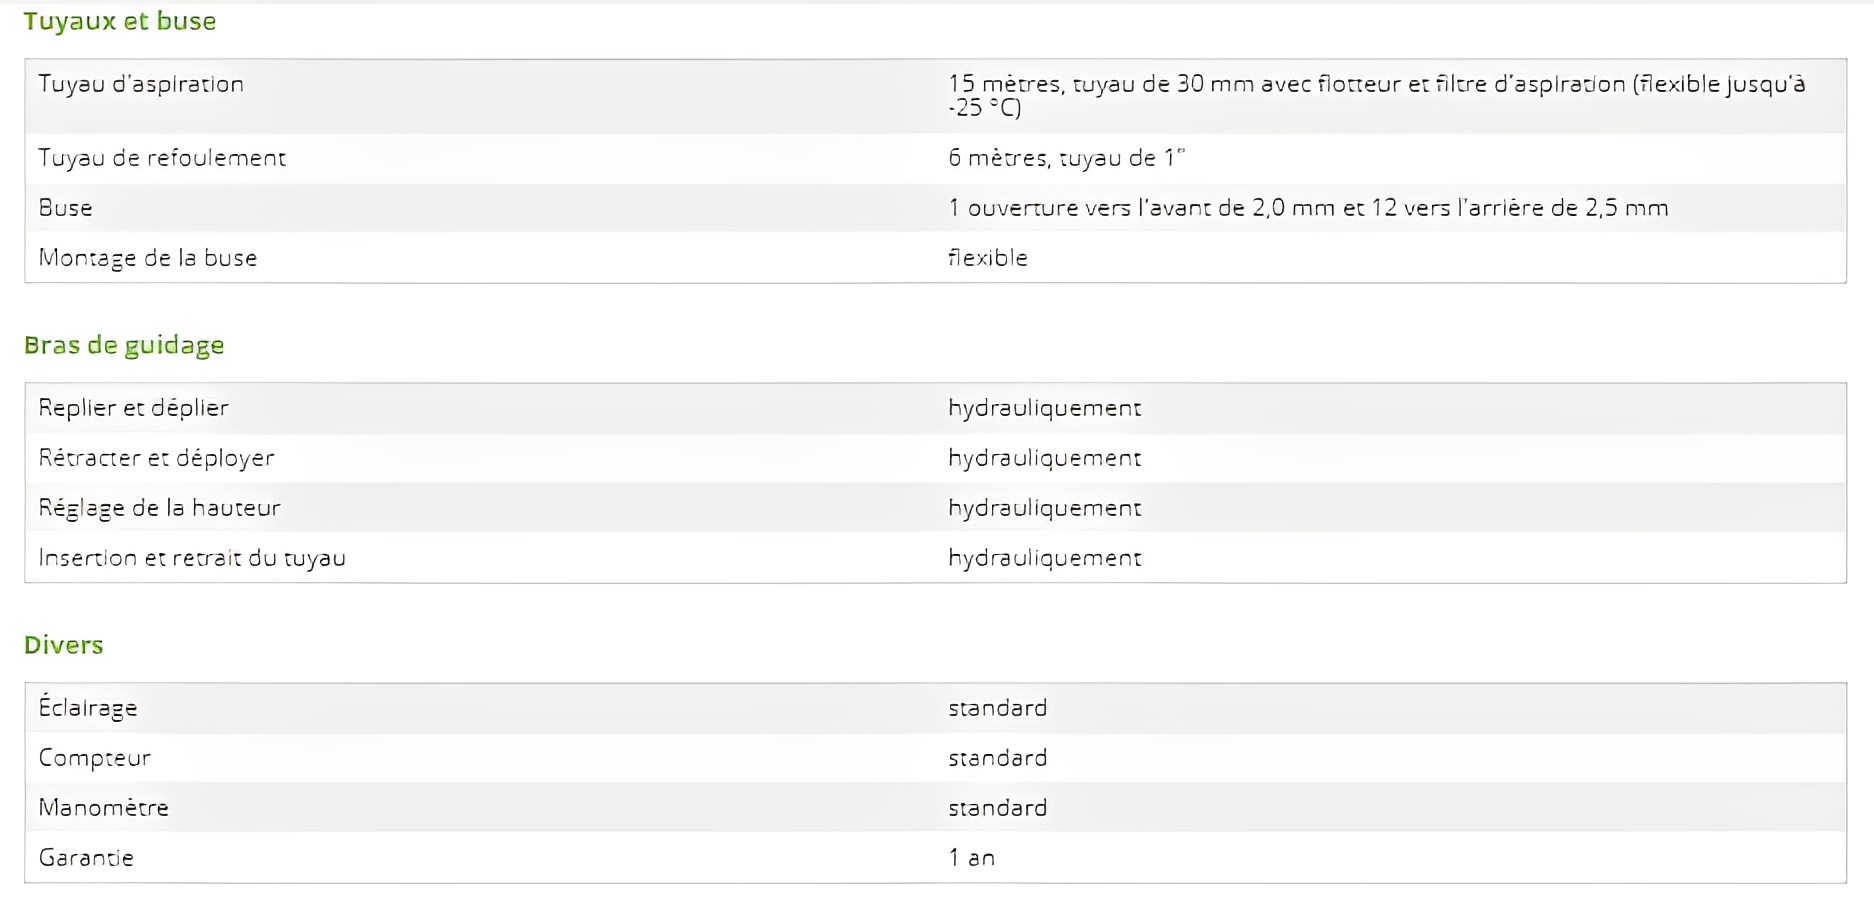
Task: Click the 15 mètres suction hose description
Action: (x=1376, y=95)
